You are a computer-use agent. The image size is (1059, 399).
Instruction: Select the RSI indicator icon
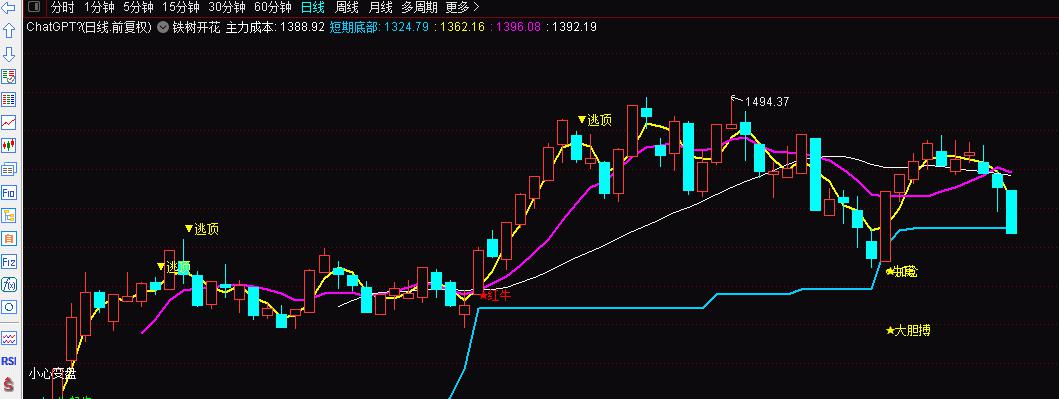click(x=9, y=361)
